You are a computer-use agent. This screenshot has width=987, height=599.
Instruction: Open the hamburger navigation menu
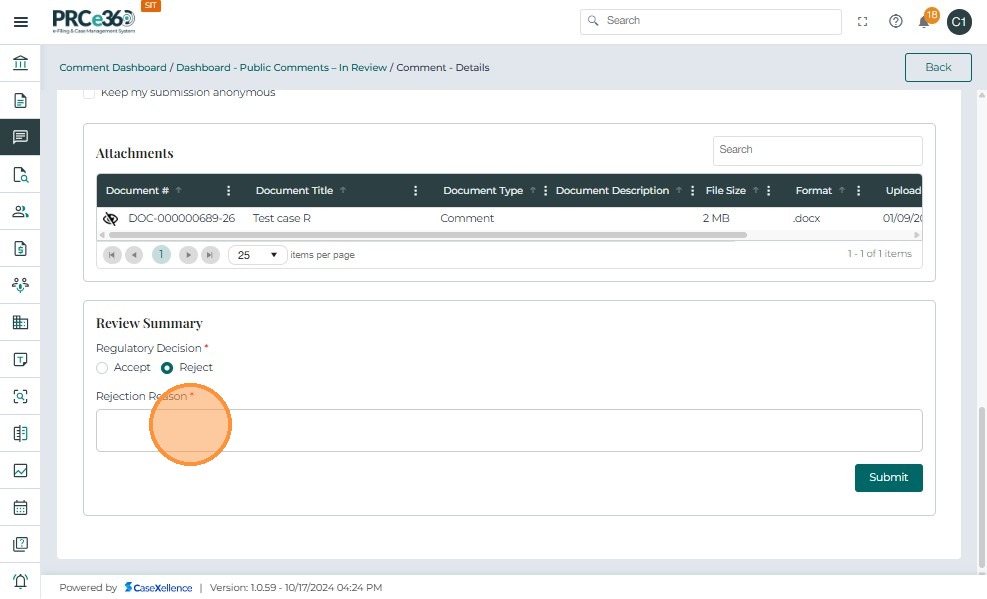pos(20,22)
